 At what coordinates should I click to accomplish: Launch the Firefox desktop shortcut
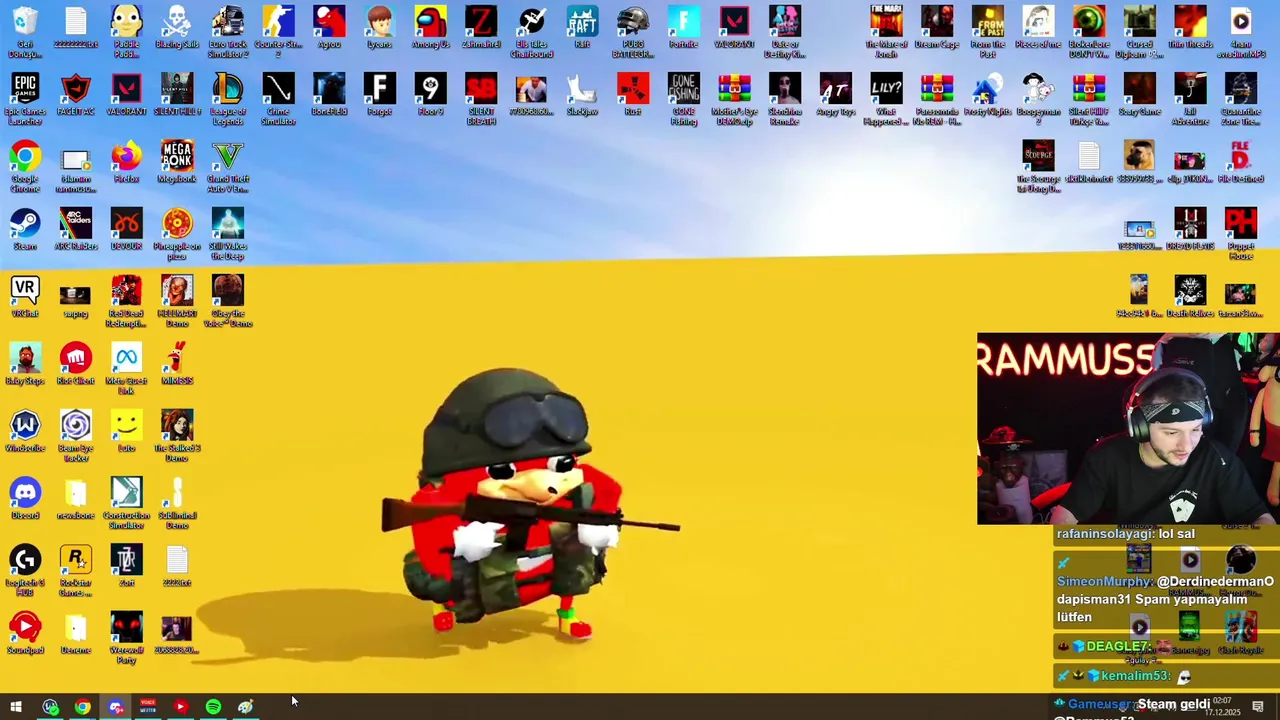pos(126,162)
